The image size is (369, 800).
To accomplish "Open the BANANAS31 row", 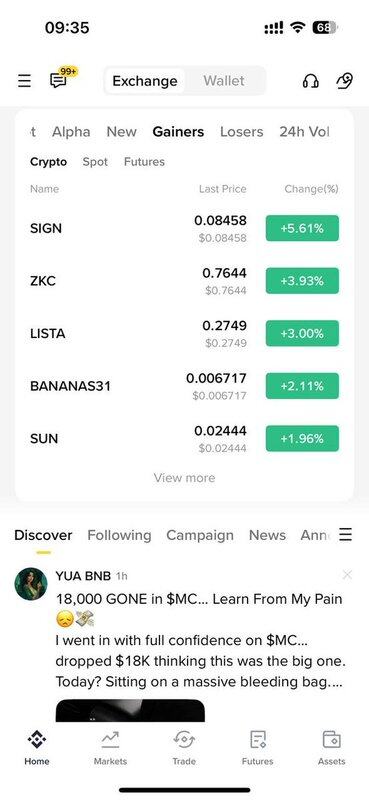I will [x=184, y=386].
